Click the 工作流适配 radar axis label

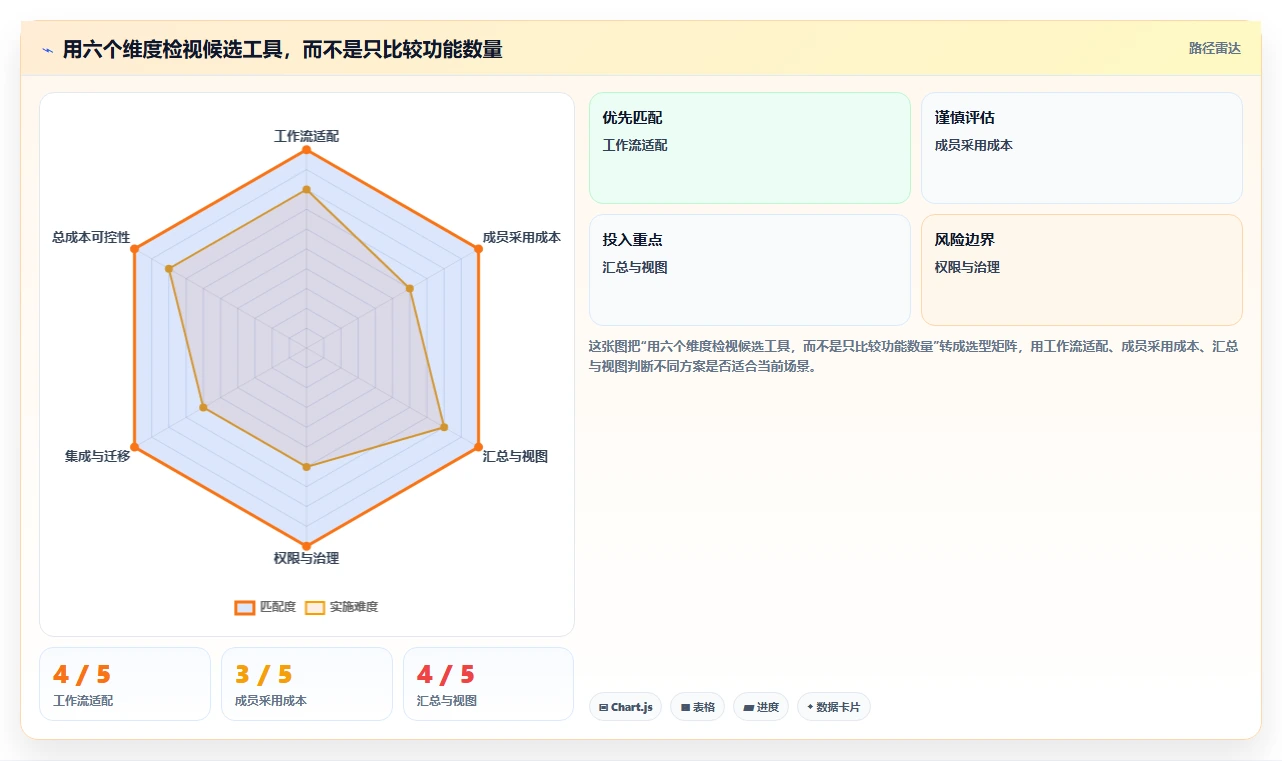pos(306,136)
